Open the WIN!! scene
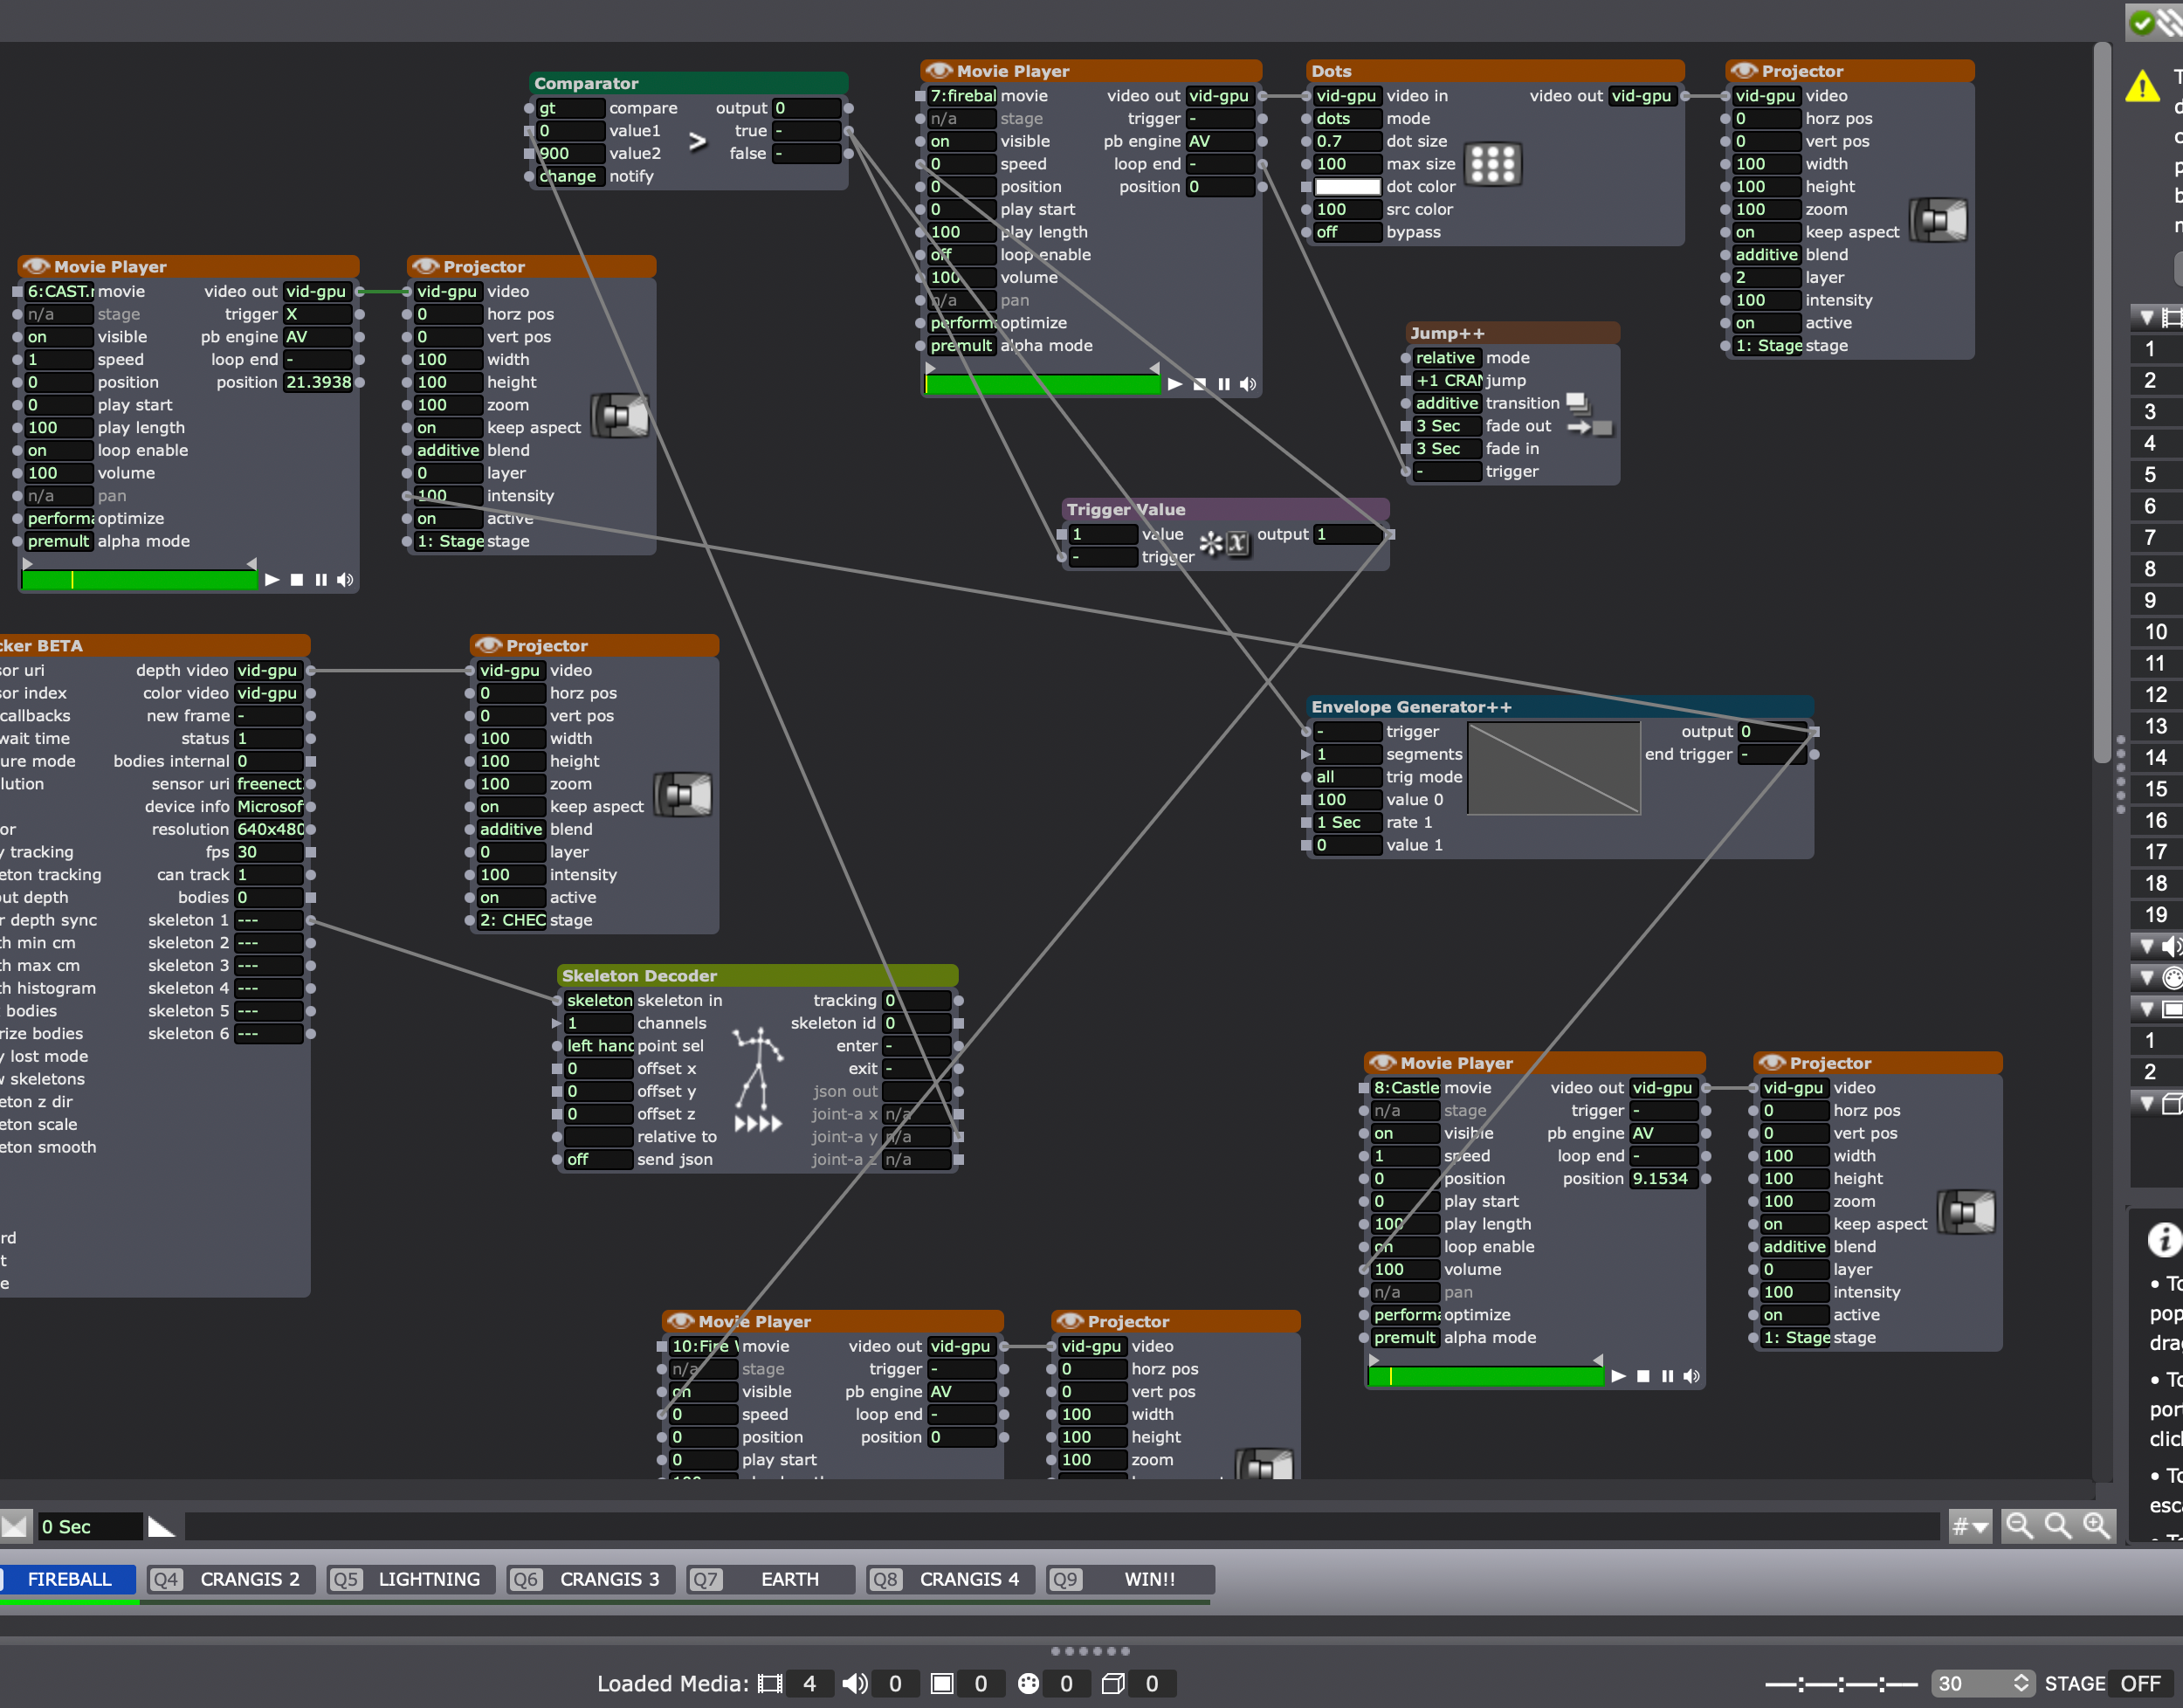Image resolution: width=2183 pixels, height=1708 pixels. [x=1149, y=1579]
